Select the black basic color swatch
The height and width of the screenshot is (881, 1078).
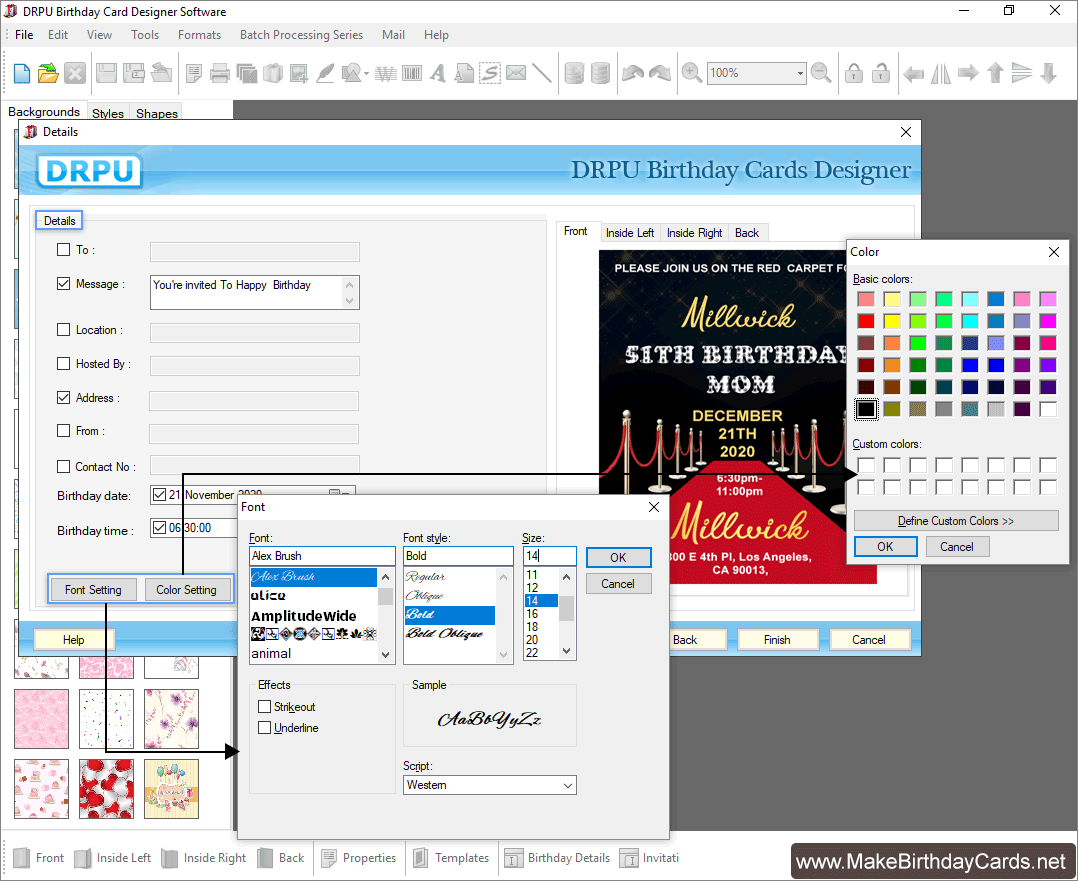click(x=866, y=409)
